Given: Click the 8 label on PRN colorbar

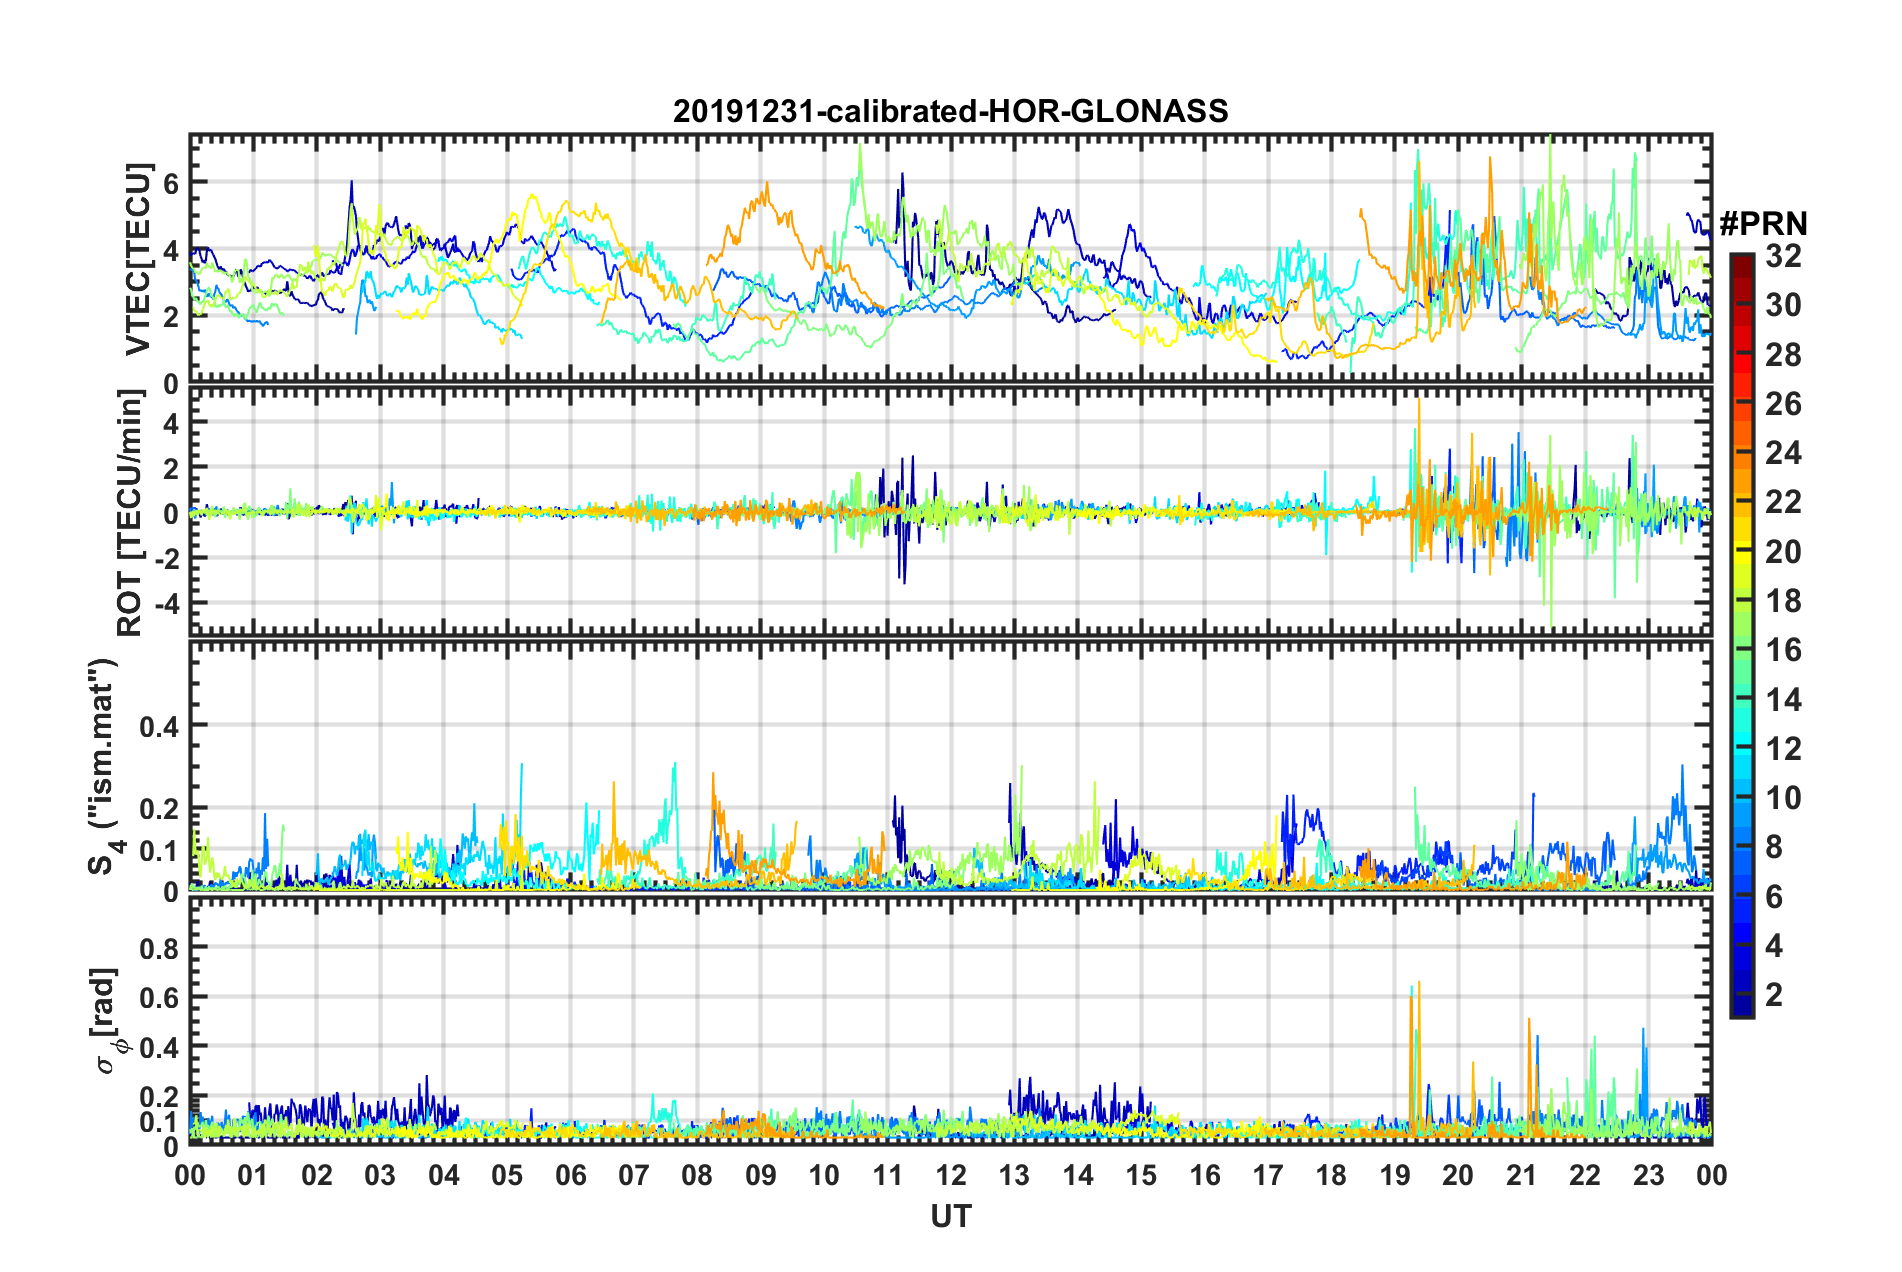Looking at the screenshot, I should (1774, 847).
